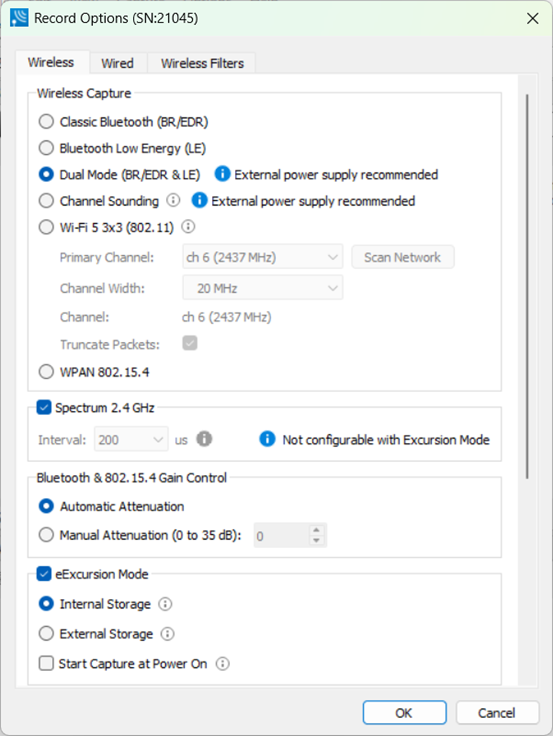Confirm settings with the OK button
This screenshot has height=736, width=553.
(404, 713)
